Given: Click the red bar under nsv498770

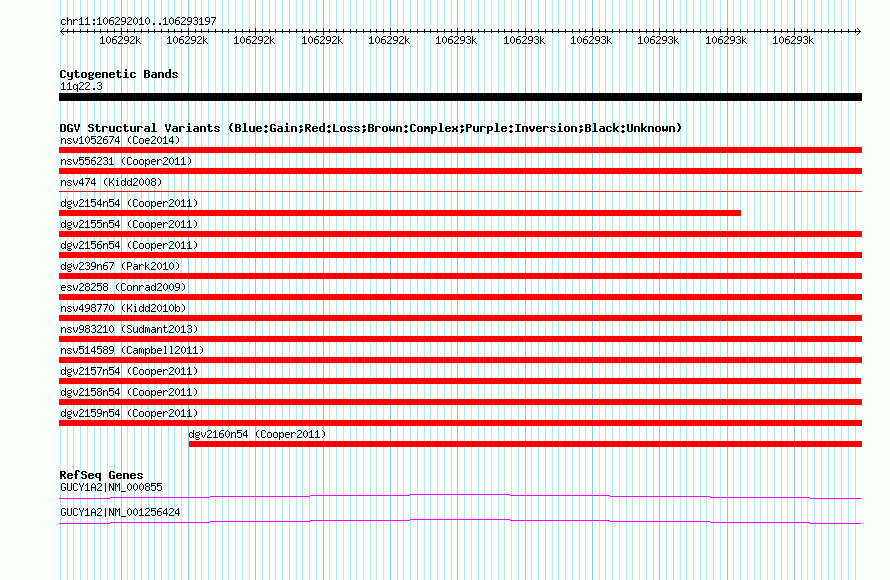Looking at the screenshot, I should coord(460,318).
